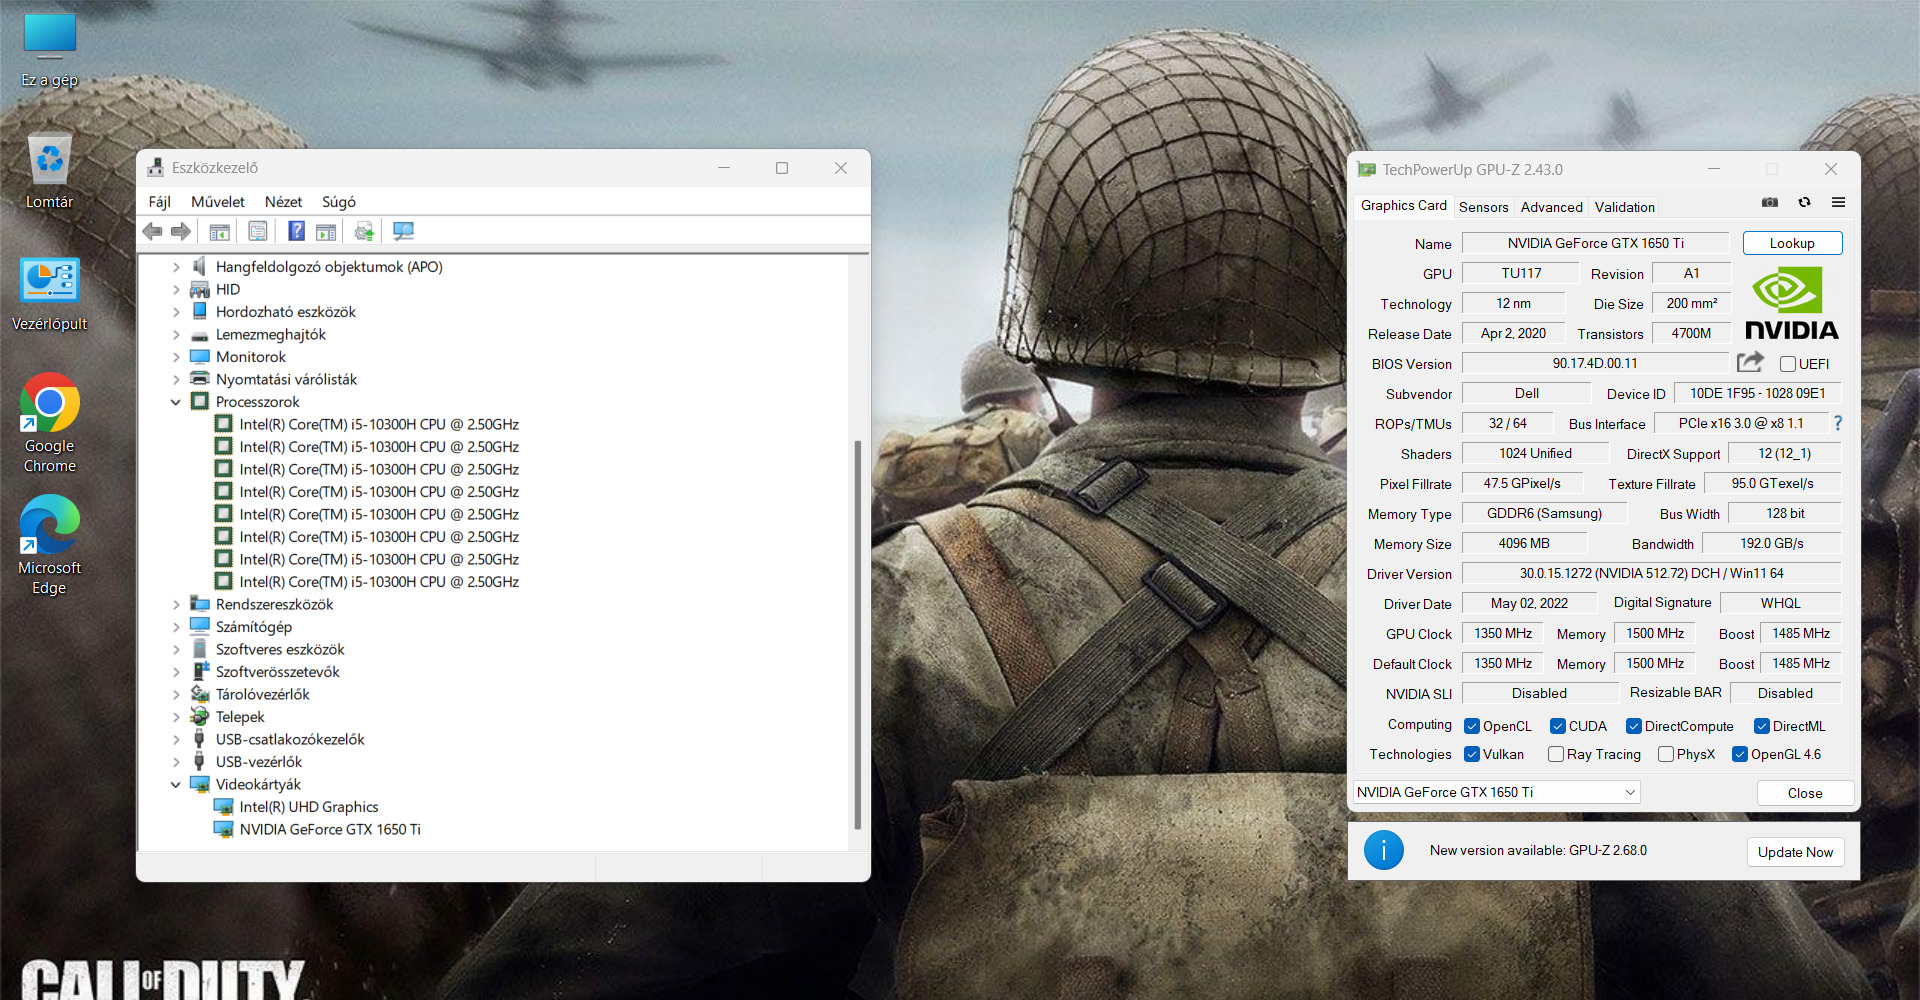
Task: Select the Vezérlőpult desktop icon
Action: coord(50,294)
